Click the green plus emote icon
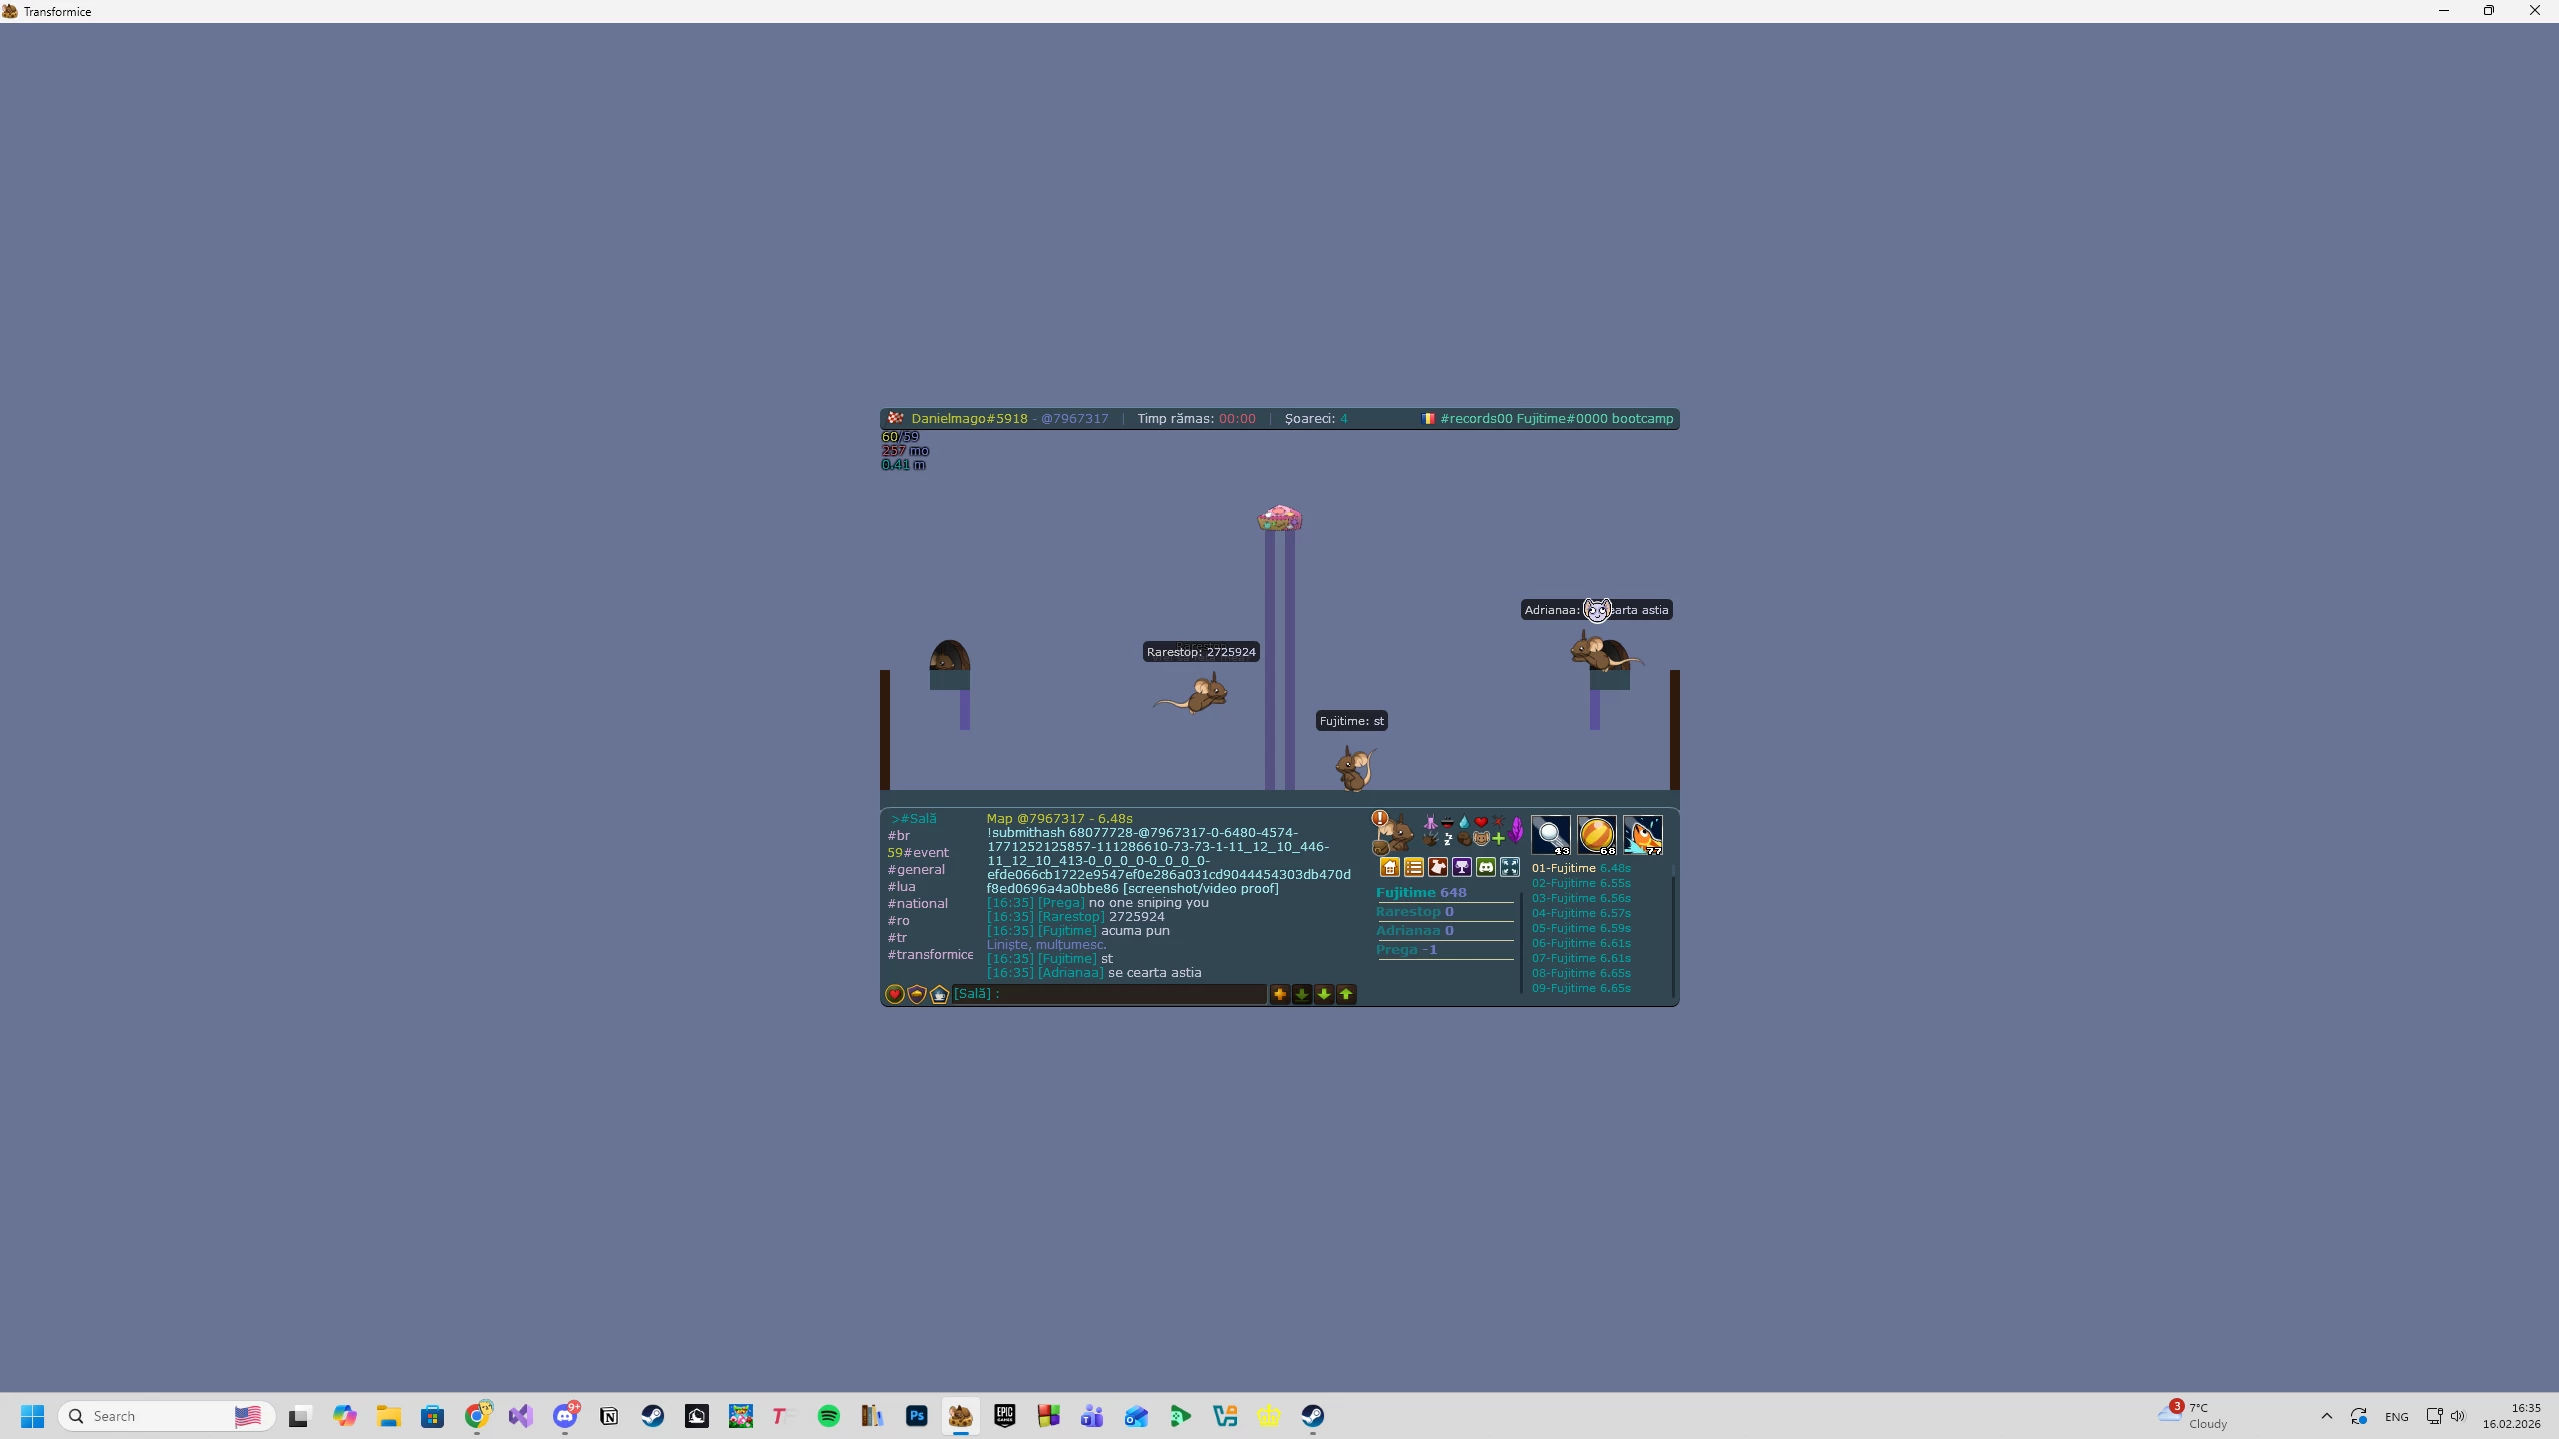 tap(1498, 839)
